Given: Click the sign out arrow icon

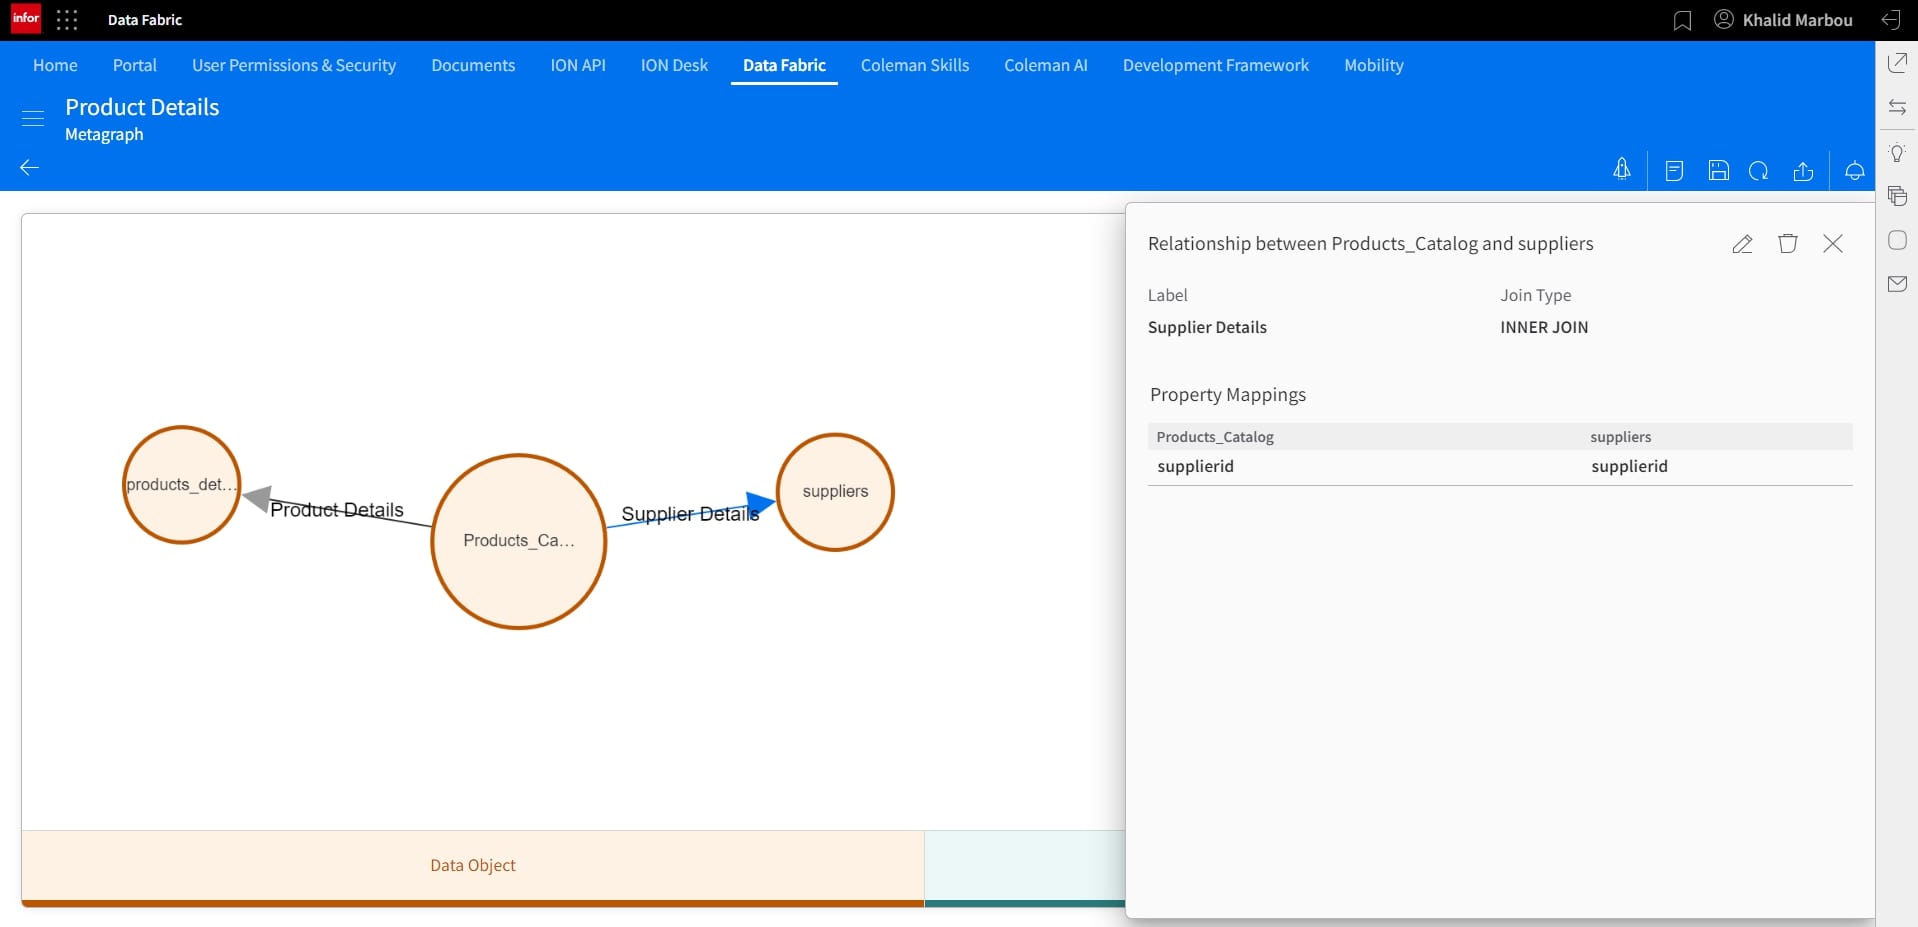Looking at the screenshot, I should pos(1891,20).
